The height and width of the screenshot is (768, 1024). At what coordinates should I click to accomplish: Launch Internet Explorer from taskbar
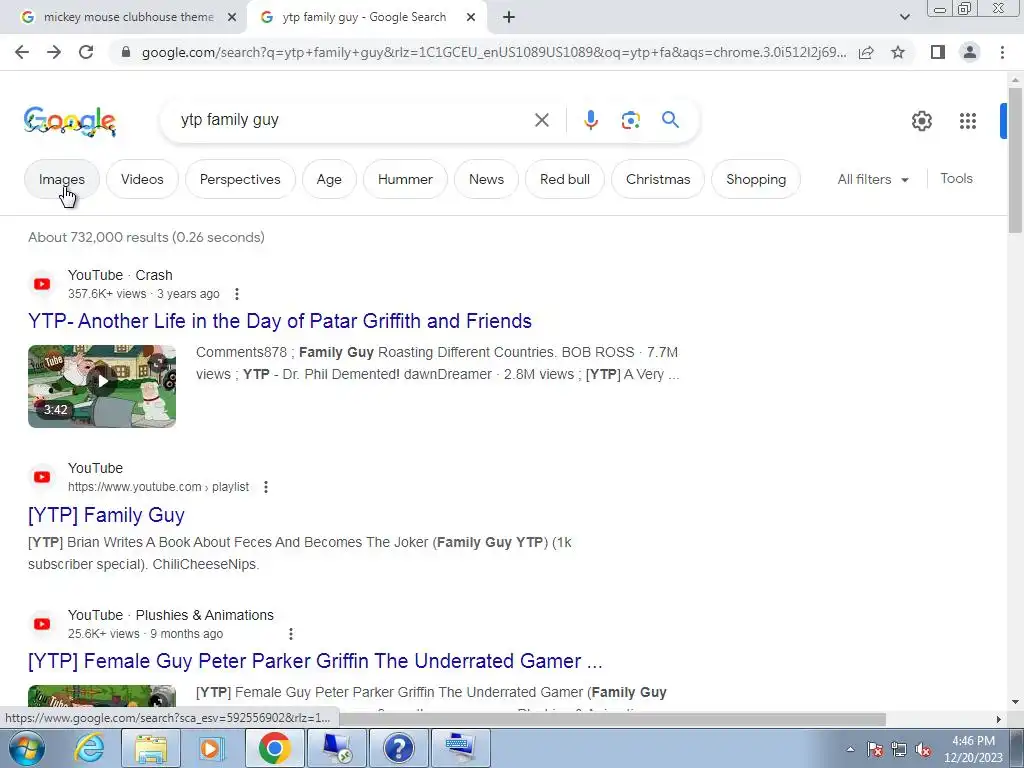89,748
